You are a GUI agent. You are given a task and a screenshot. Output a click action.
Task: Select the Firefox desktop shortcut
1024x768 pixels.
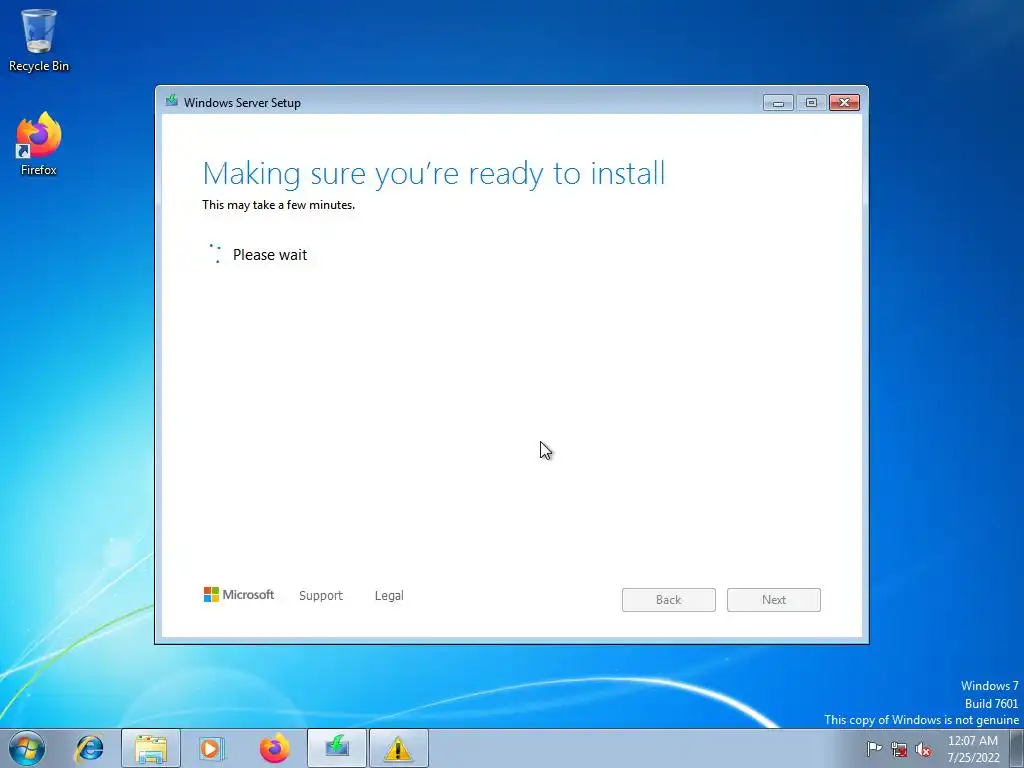coord(39,144)
